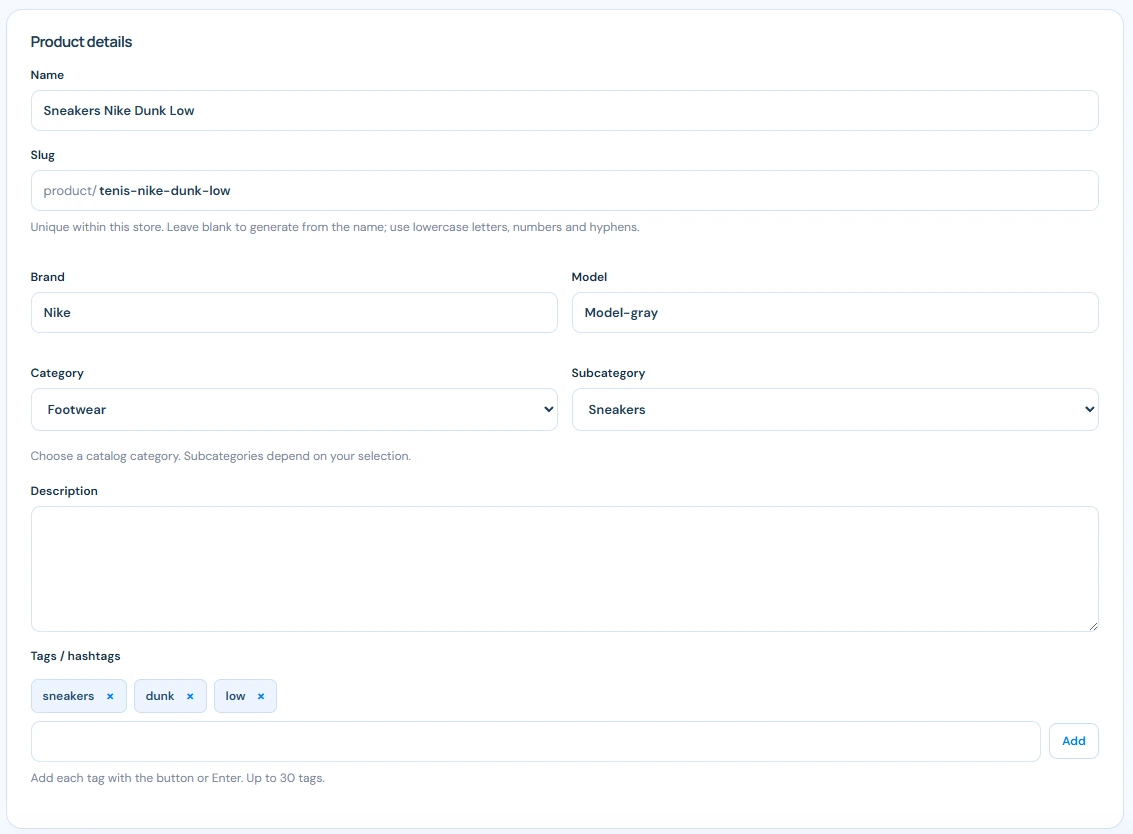Click the Tags / hashtags label
1133x834 pixels.
pyautogui.click(x=75, y=656)
